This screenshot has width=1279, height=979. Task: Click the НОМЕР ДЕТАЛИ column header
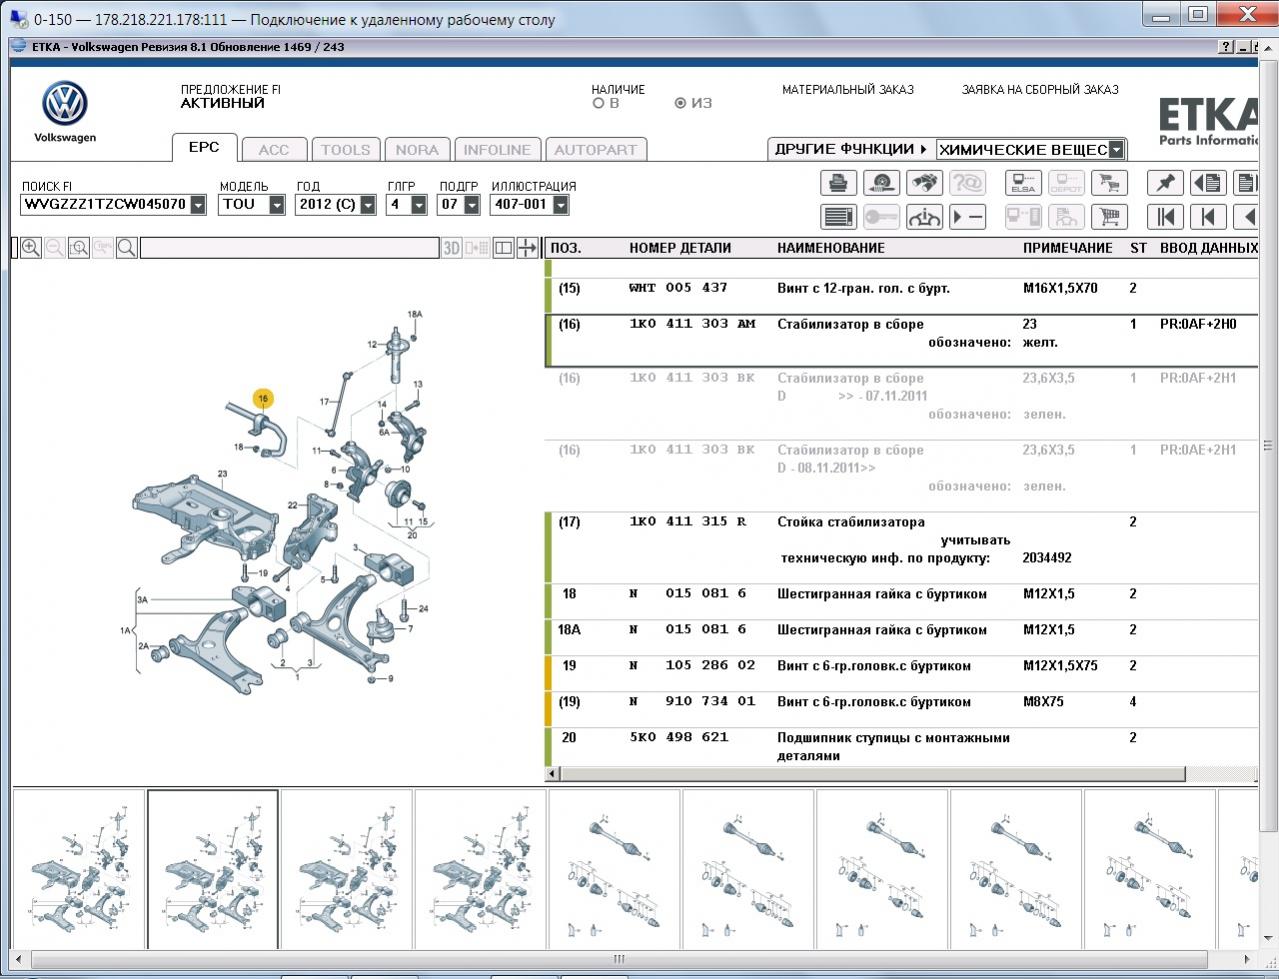[x=680, y=248]
